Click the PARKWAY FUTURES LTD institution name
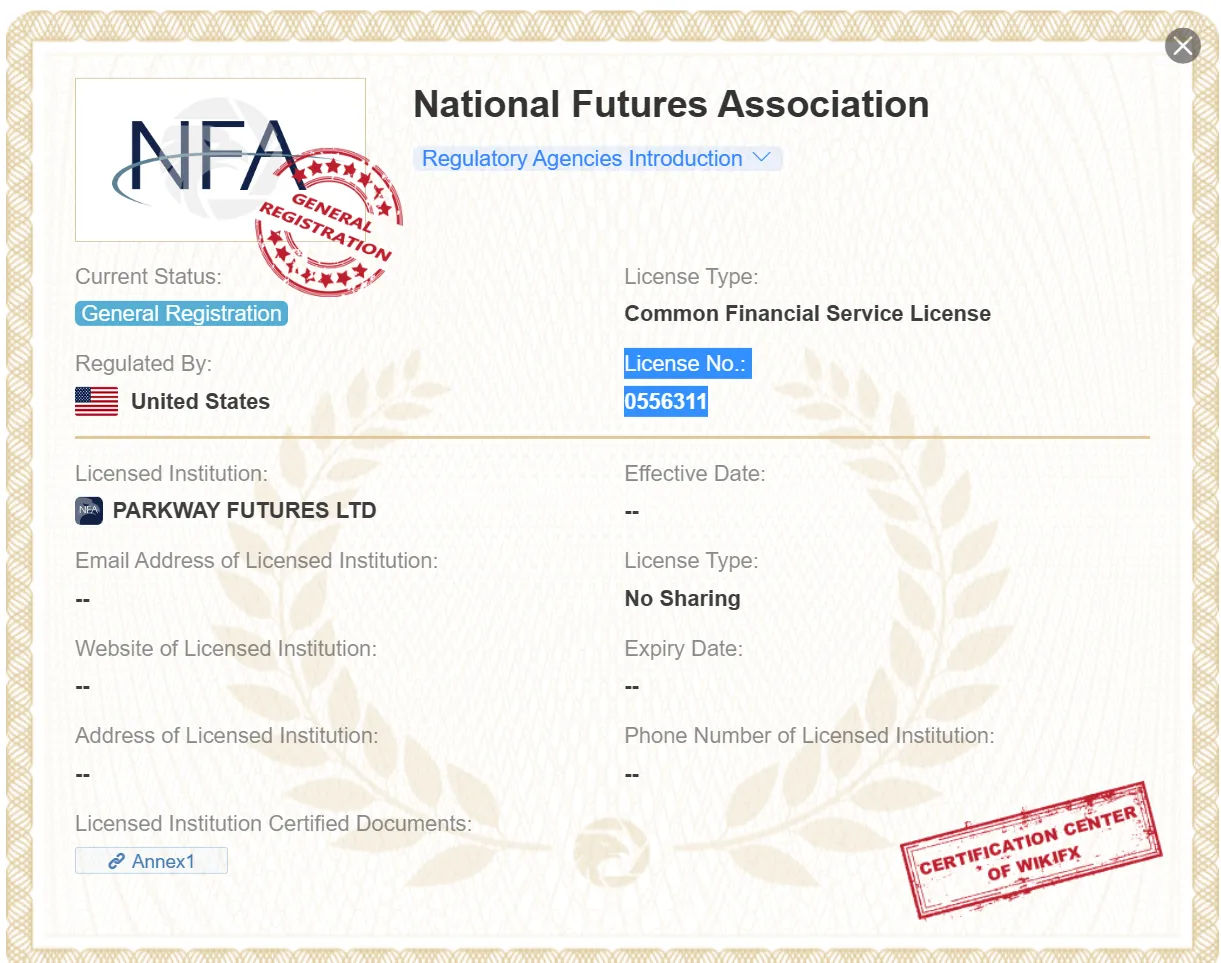 245,511
